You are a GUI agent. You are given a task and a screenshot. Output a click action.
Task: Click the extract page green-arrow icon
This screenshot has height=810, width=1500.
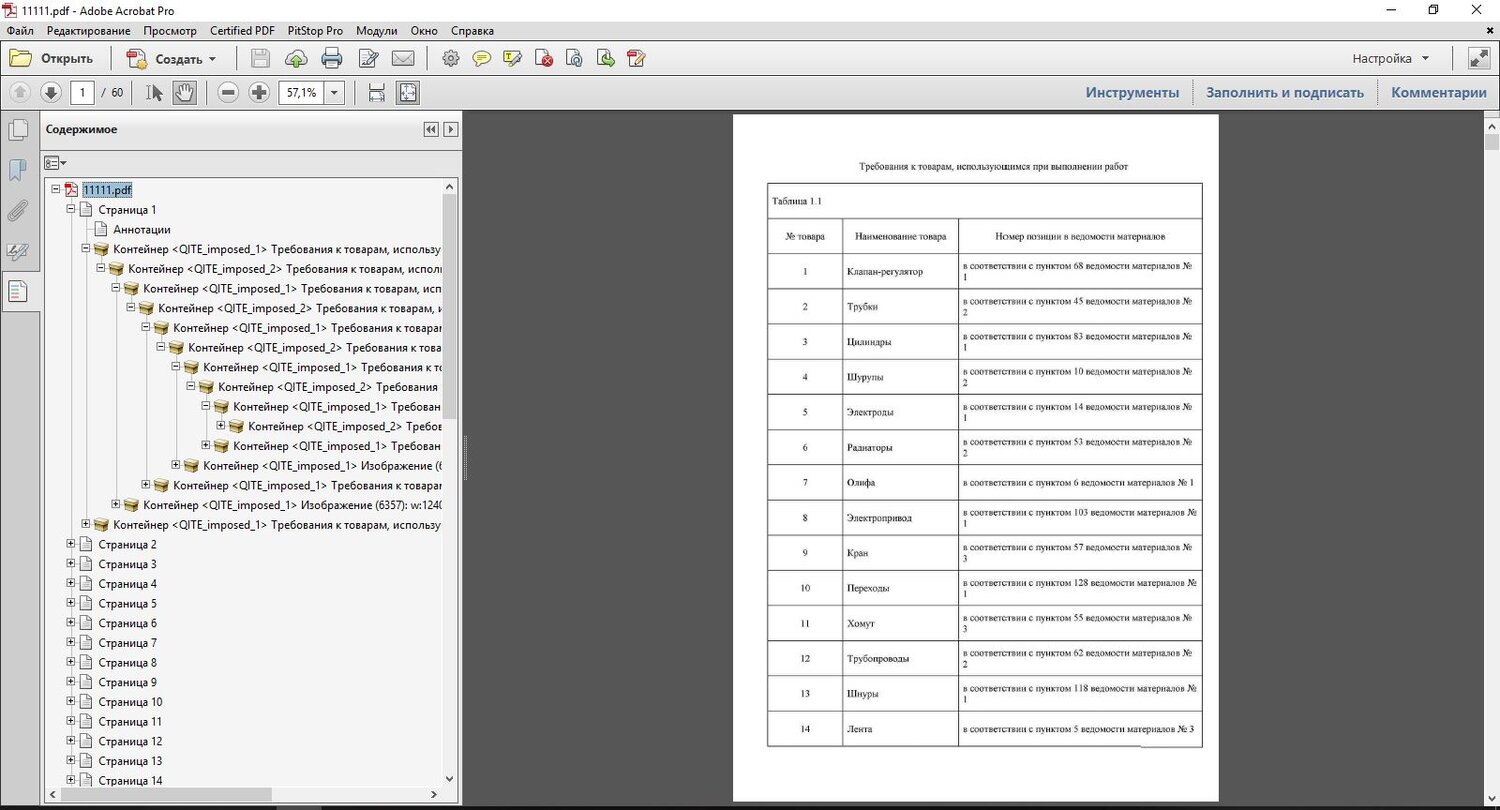(x=605, y=58)
